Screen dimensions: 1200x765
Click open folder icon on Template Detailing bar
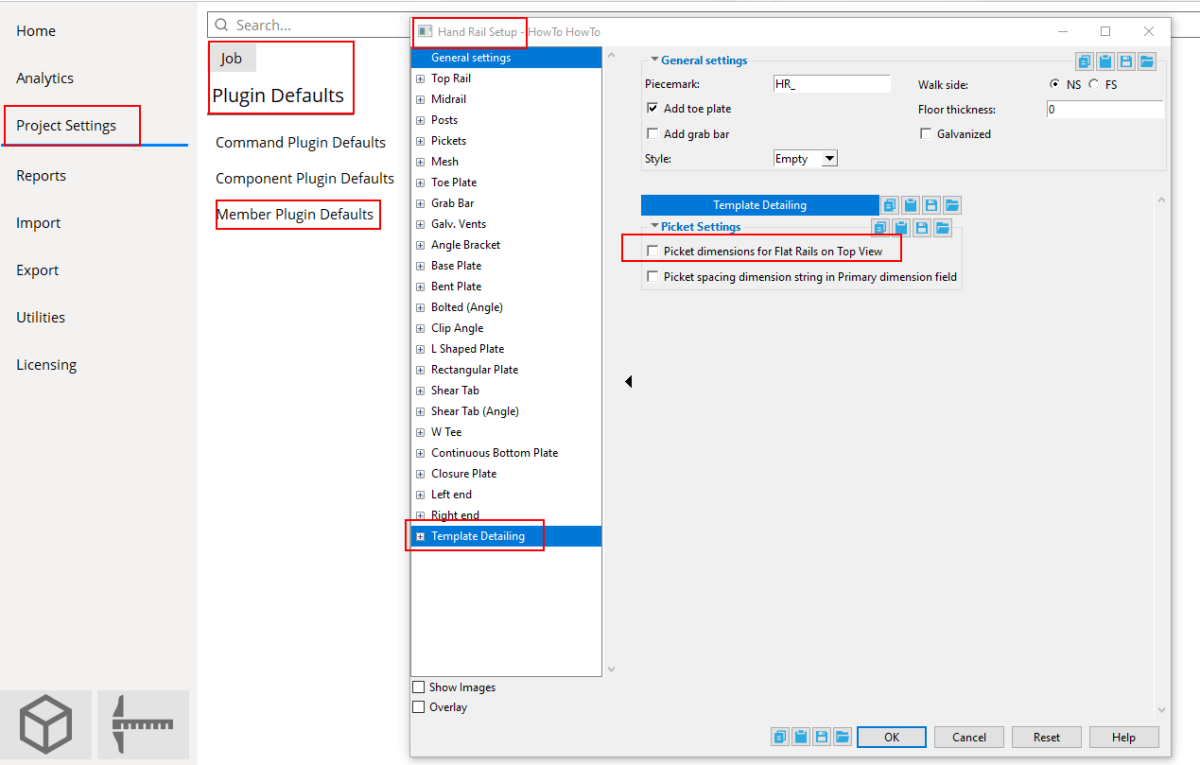coord(952,205)
